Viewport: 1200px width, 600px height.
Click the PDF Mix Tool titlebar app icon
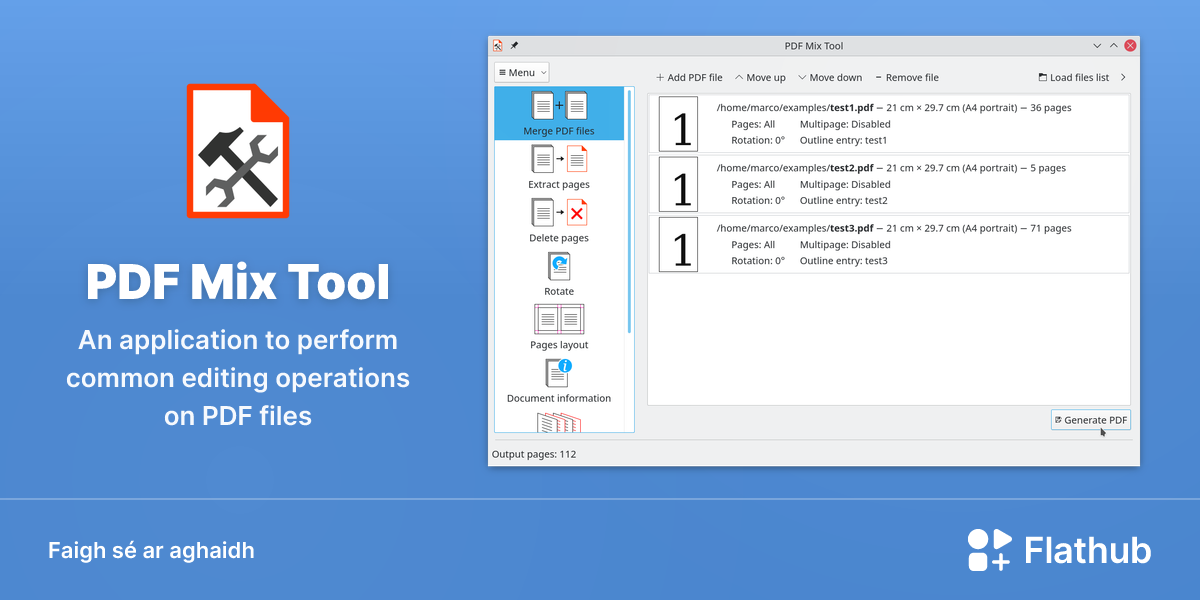click(x=498, y=46)
